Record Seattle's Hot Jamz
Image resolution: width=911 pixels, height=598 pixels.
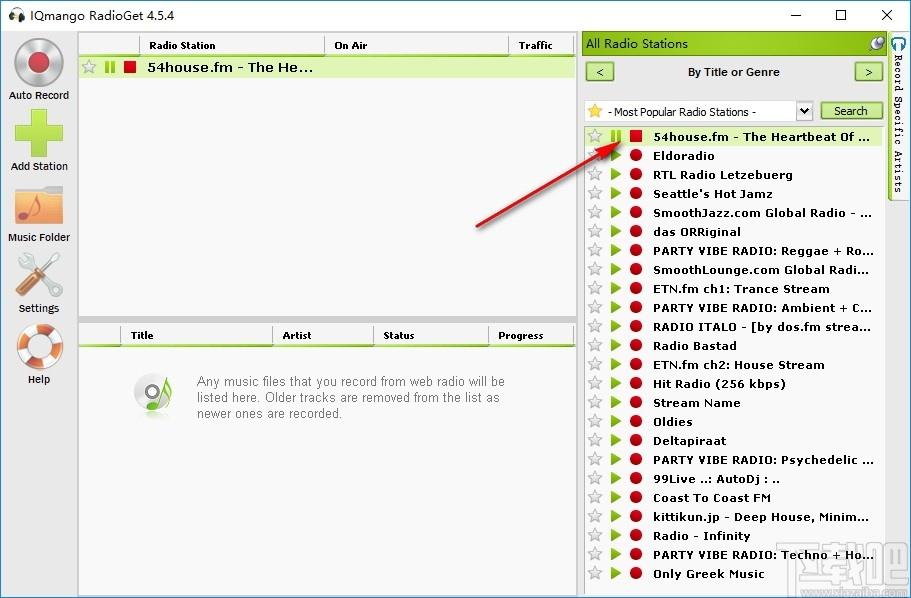[x=636, y=194]
